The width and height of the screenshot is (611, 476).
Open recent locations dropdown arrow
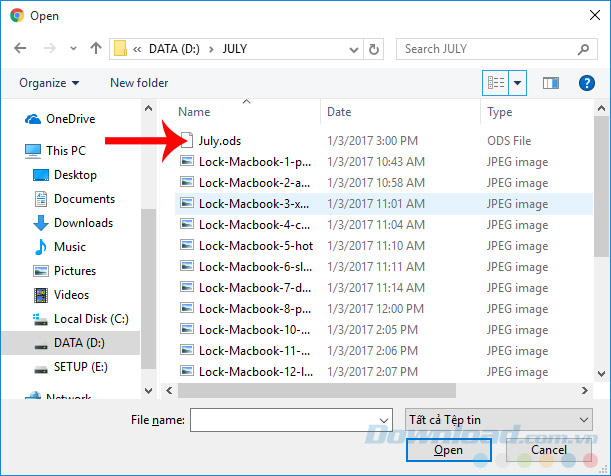(x=73, y=49)
